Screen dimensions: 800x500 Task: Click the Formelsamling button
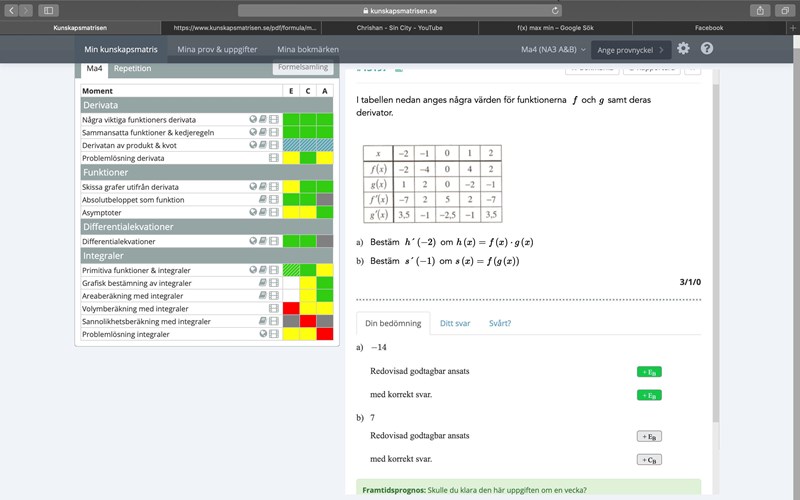pos(303,68)
